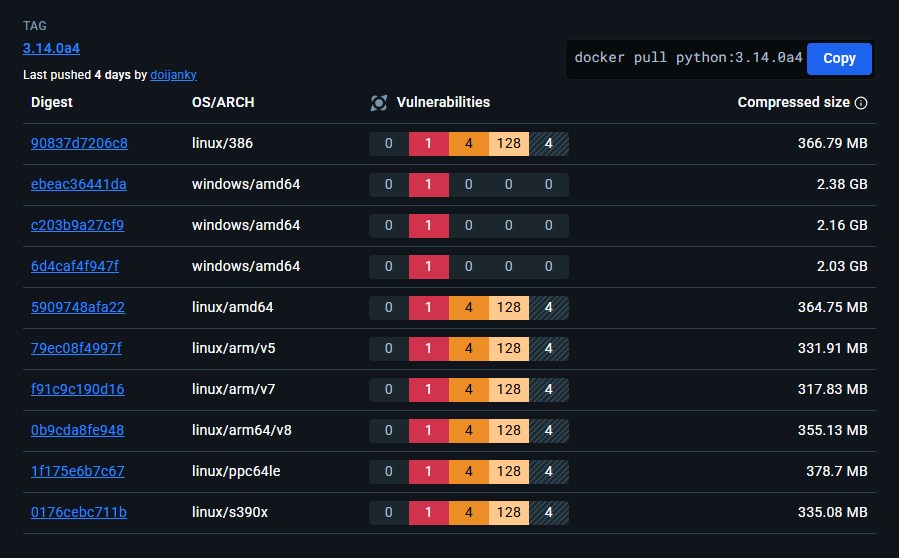Click orange medium badge in linux/amd64 row
The image size is (899, 558).
469,307
